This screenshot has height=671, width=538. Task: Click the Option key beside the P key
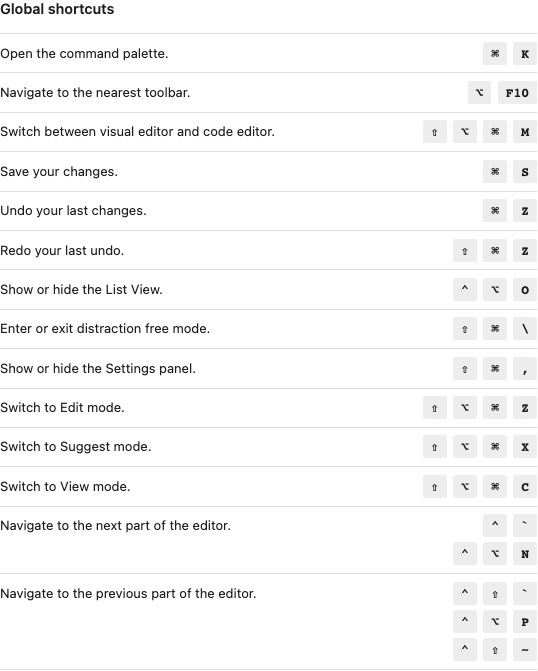click(495, 621)
